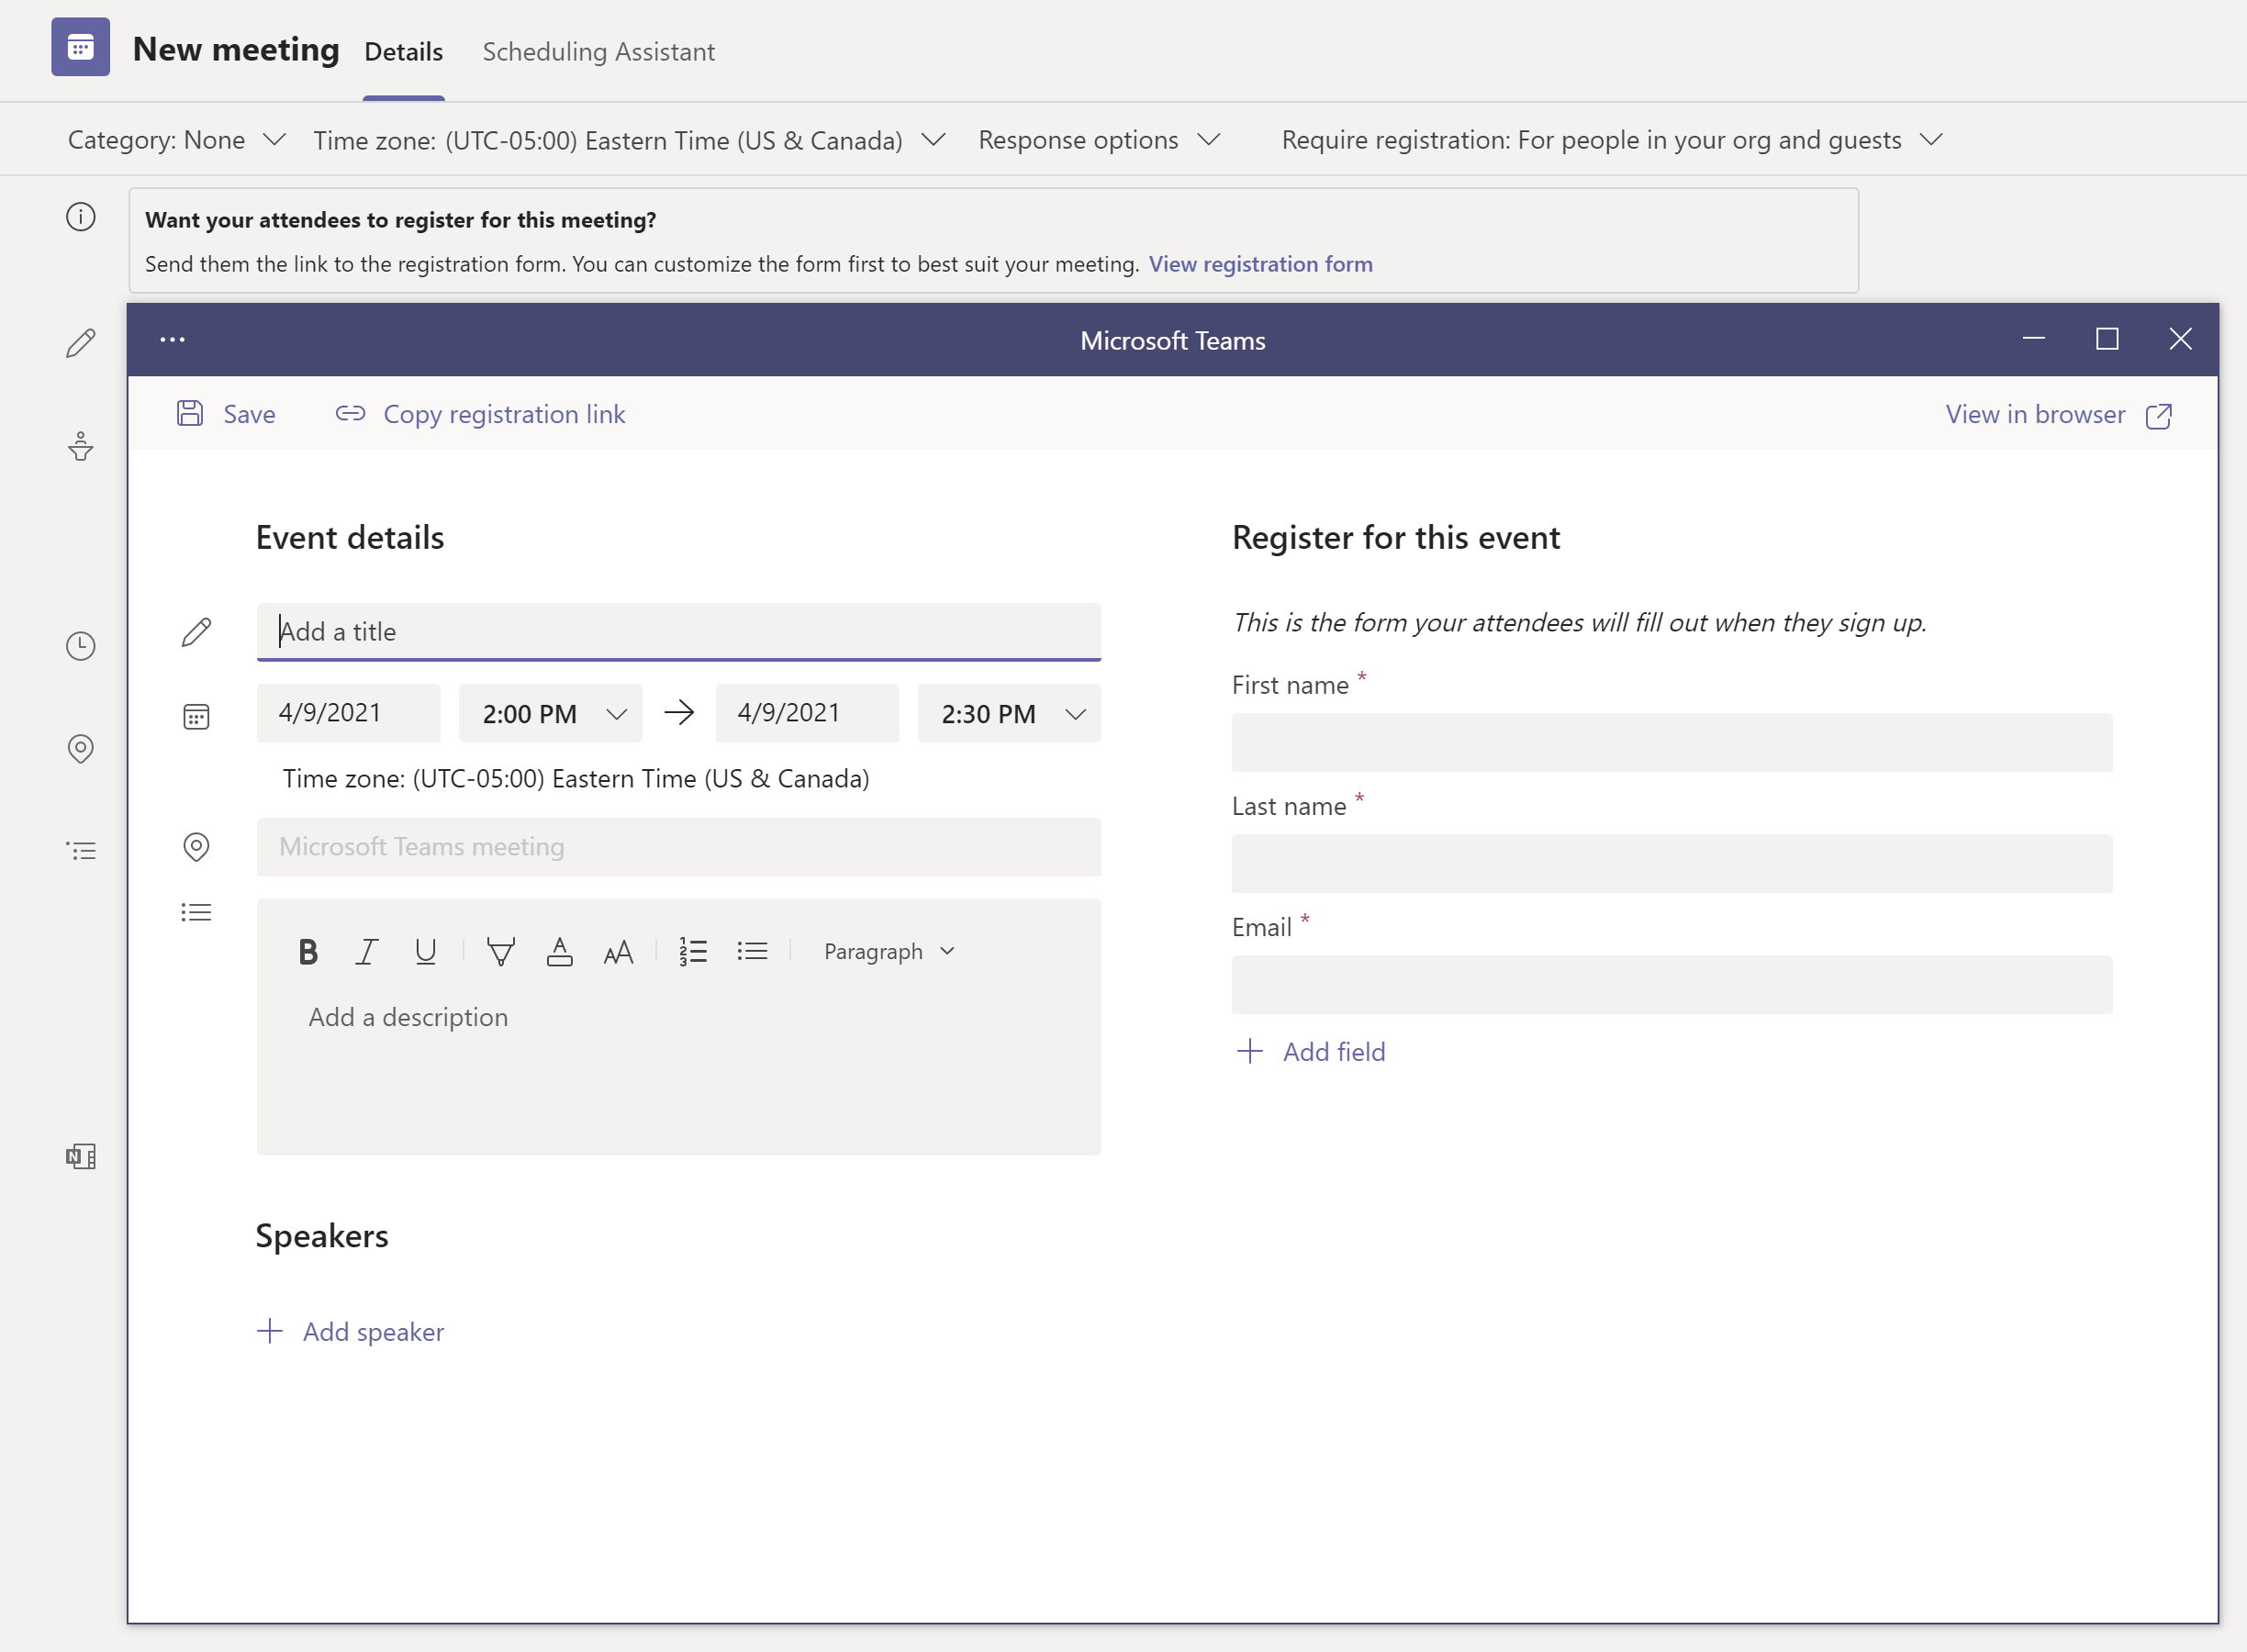
Task: Click the Microsoft Teams meeting location field
Action: coord(679,847)
